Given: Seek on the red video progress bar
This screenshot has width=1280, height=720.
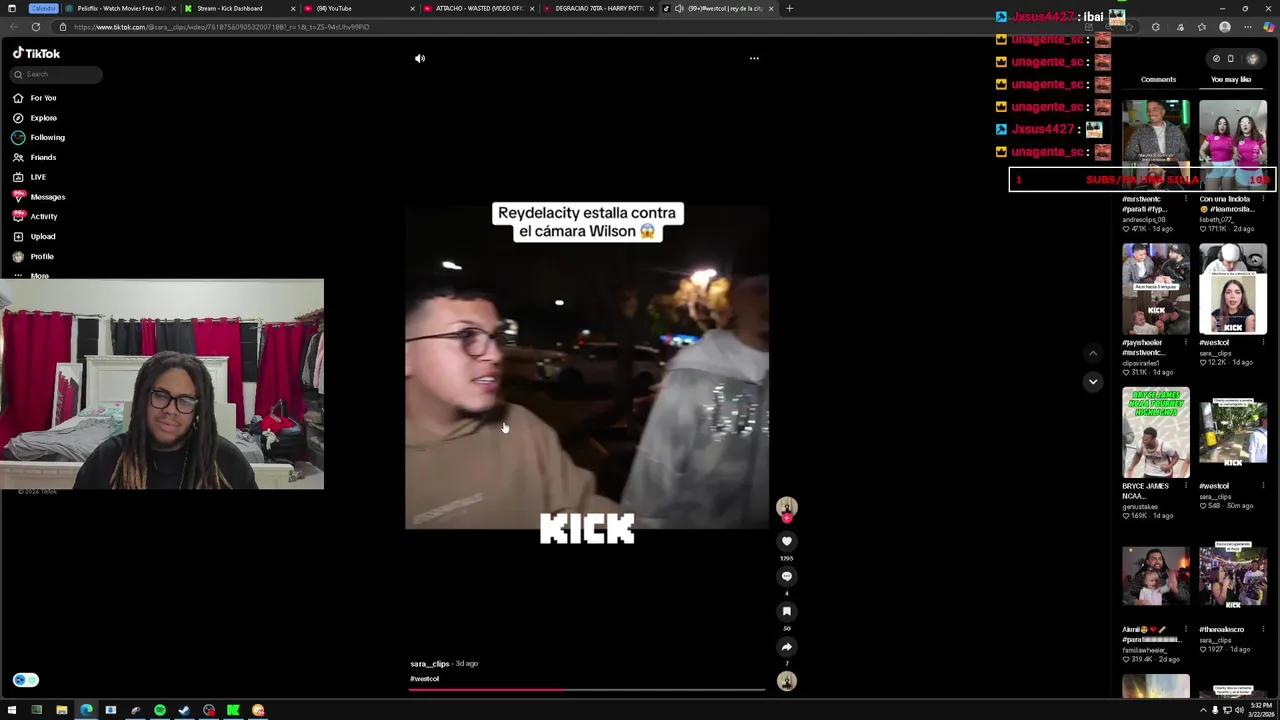Looking at the screenshot, I should click(587, 689).
